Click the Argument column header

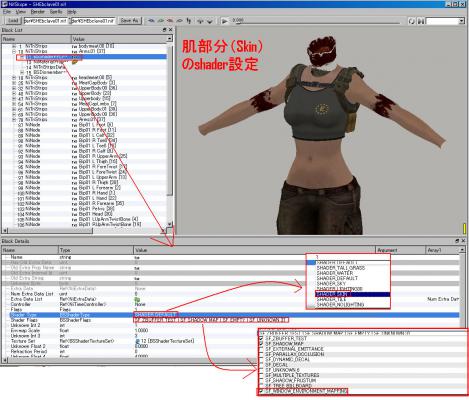[401, 250]
